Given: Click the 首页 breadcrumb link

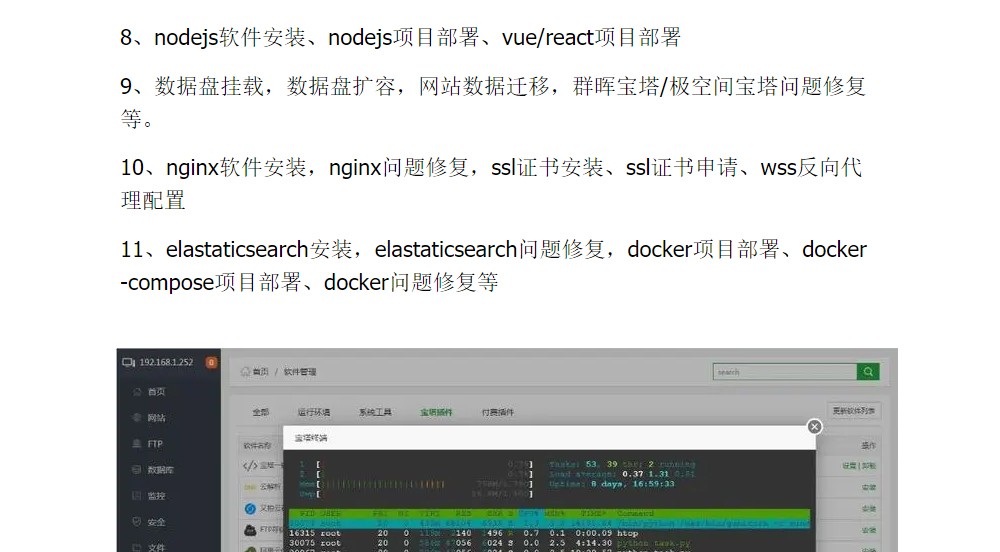Looking at the screenshot, I should [259, 372].
